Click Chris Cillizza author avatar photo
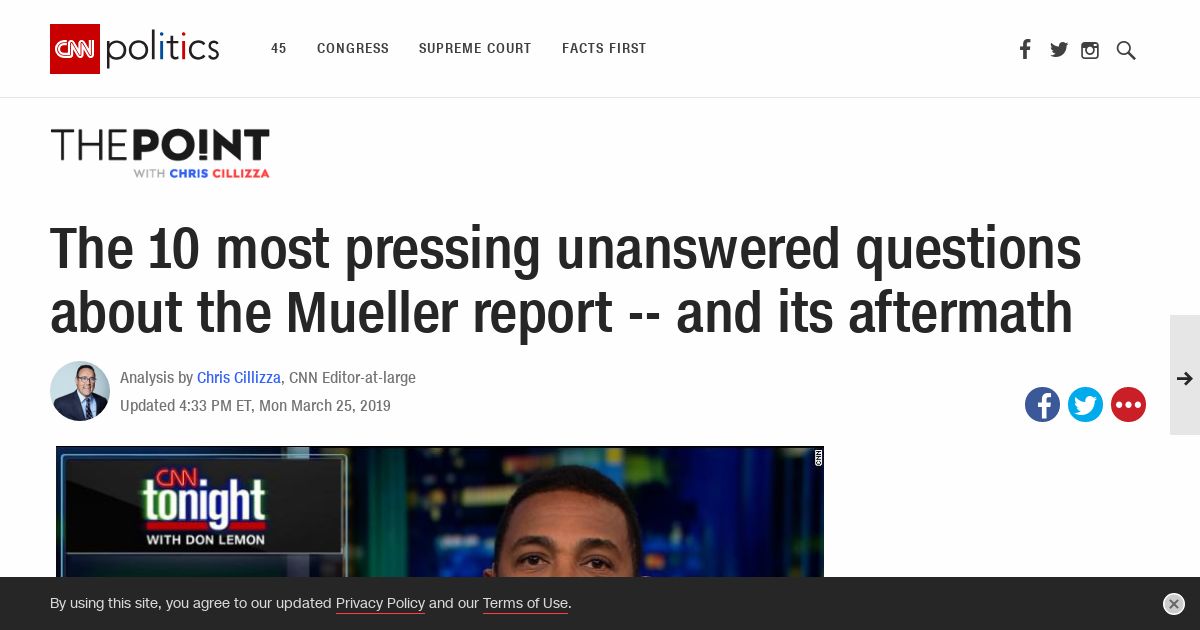Viewport: 1200px width, 630px height. click(x=80, y=391)
